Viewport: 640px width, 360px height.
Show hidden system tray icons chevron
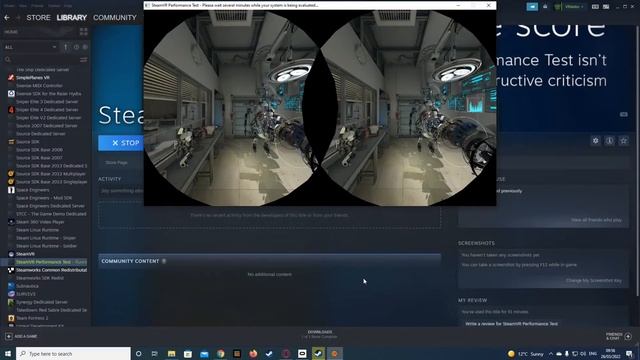point(551,353)
